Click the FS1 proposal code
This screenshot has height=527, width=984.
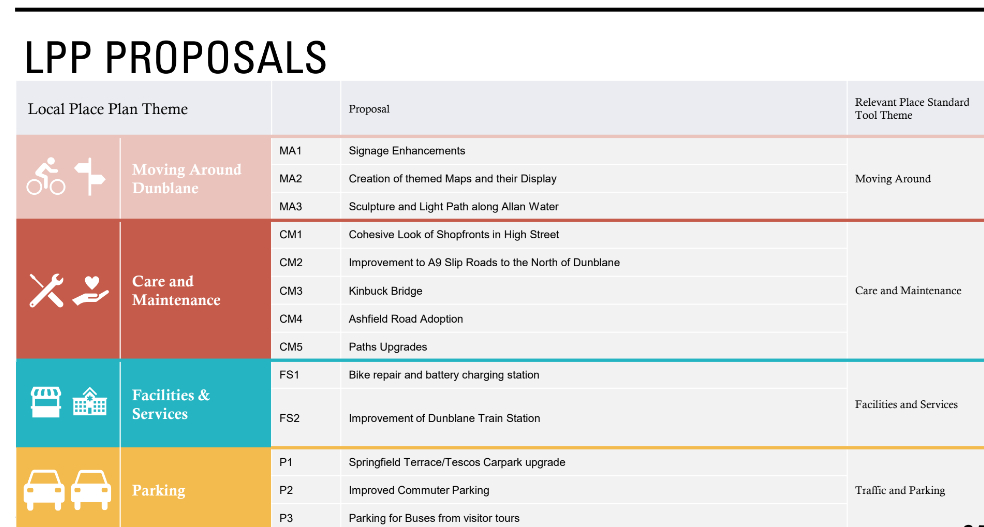click(x=290, y=375)
